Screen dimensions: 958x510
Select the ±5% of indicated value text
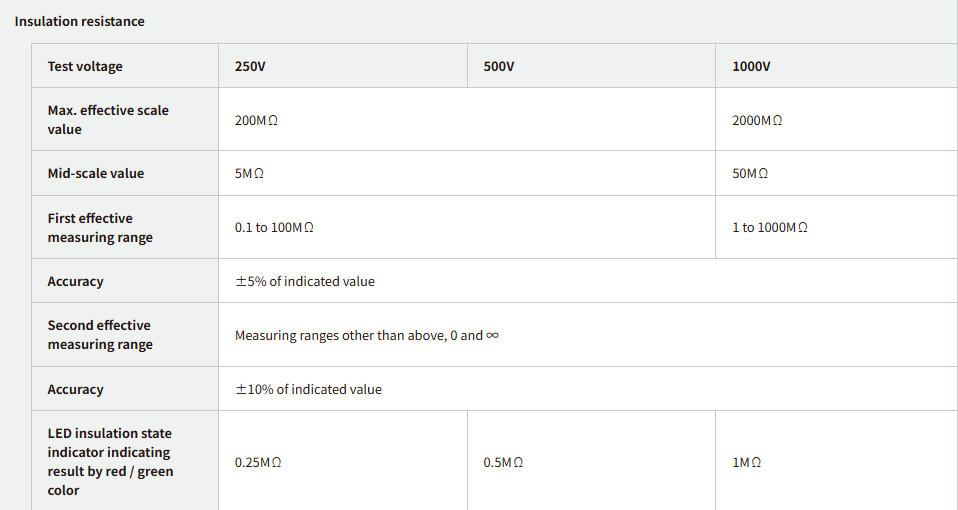point(305,282)
